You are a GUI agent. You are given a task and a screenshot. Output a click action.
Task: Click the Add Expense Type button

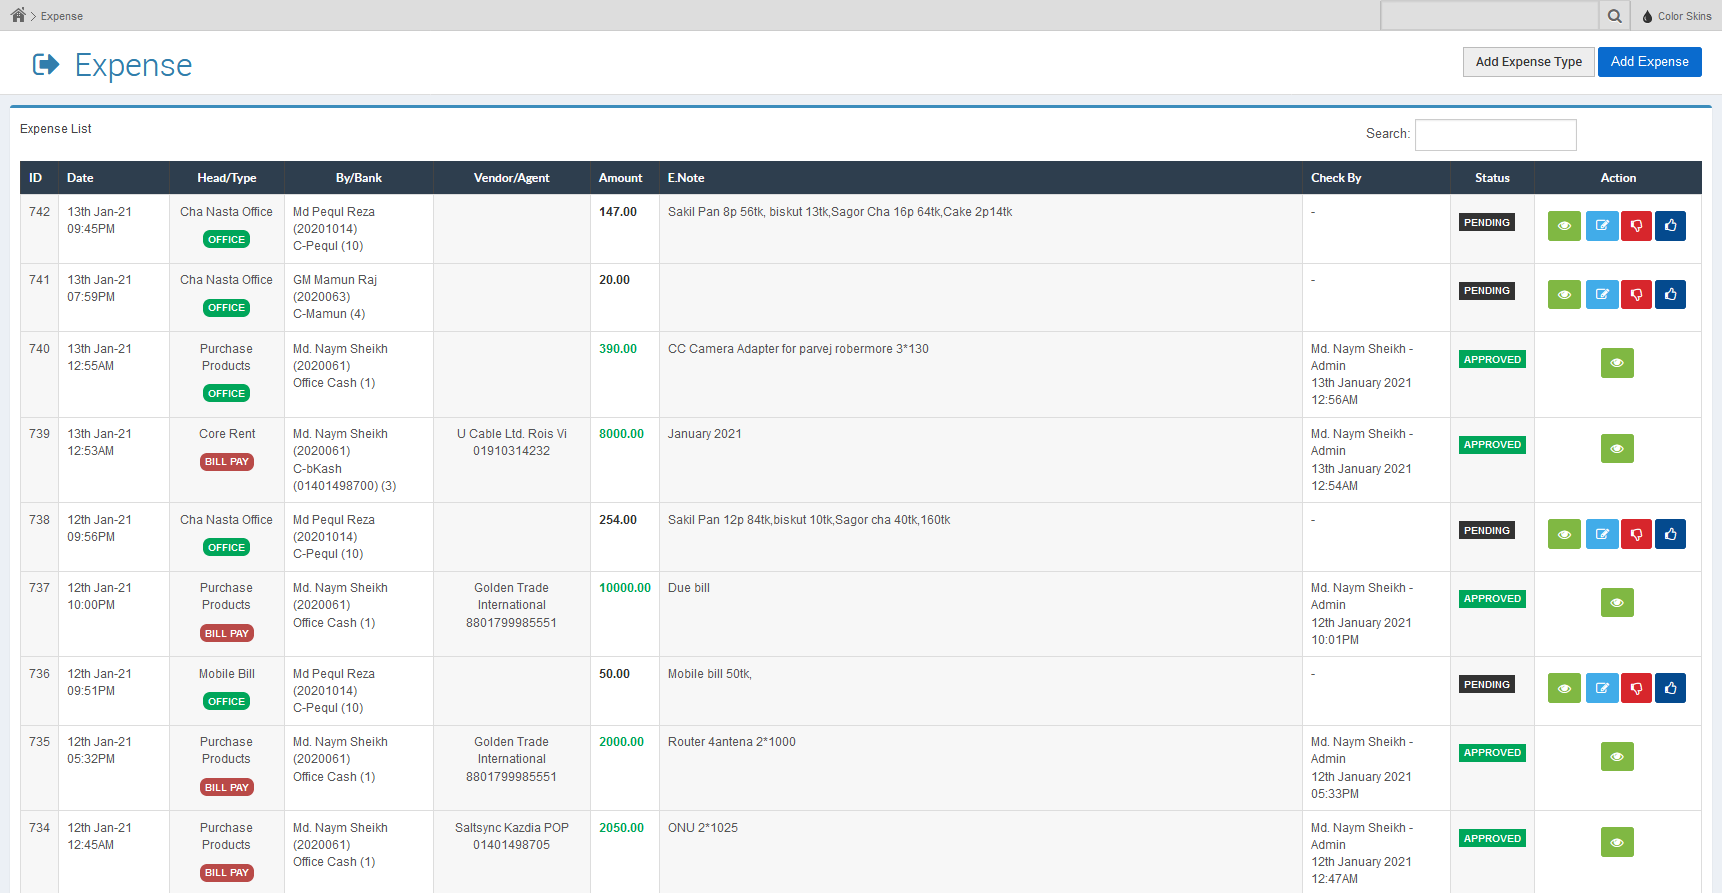point(1528,62)
